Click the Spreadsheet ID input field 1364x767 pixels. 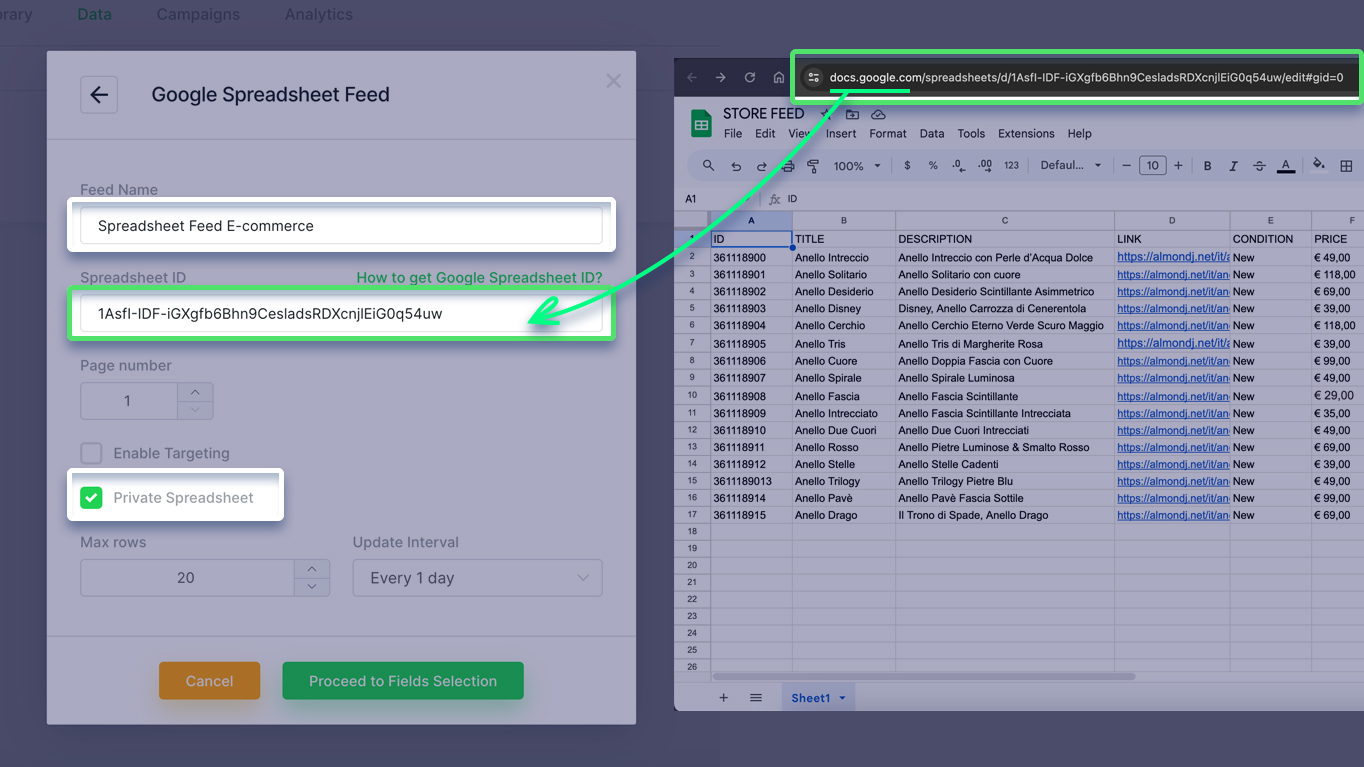(341, 314)
